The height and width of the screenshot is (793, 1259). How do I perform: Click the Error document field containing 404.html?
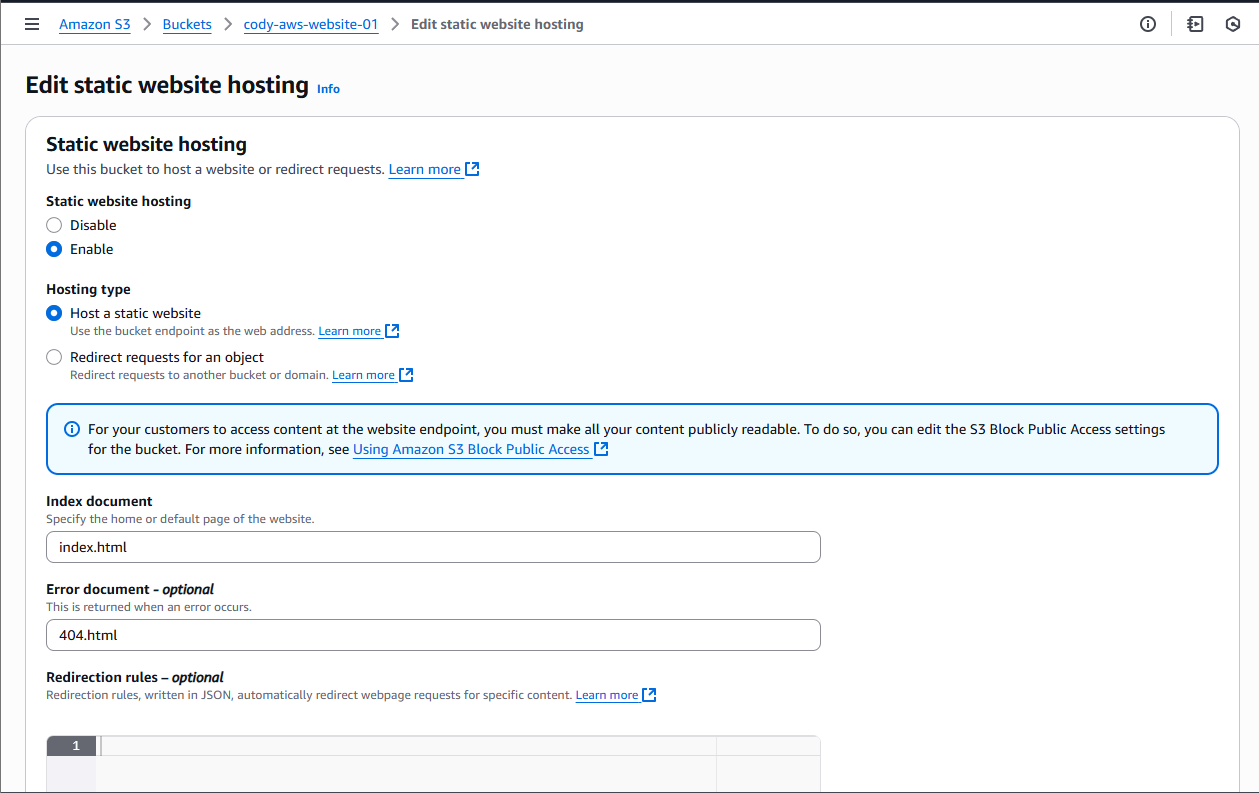(433, 635)
